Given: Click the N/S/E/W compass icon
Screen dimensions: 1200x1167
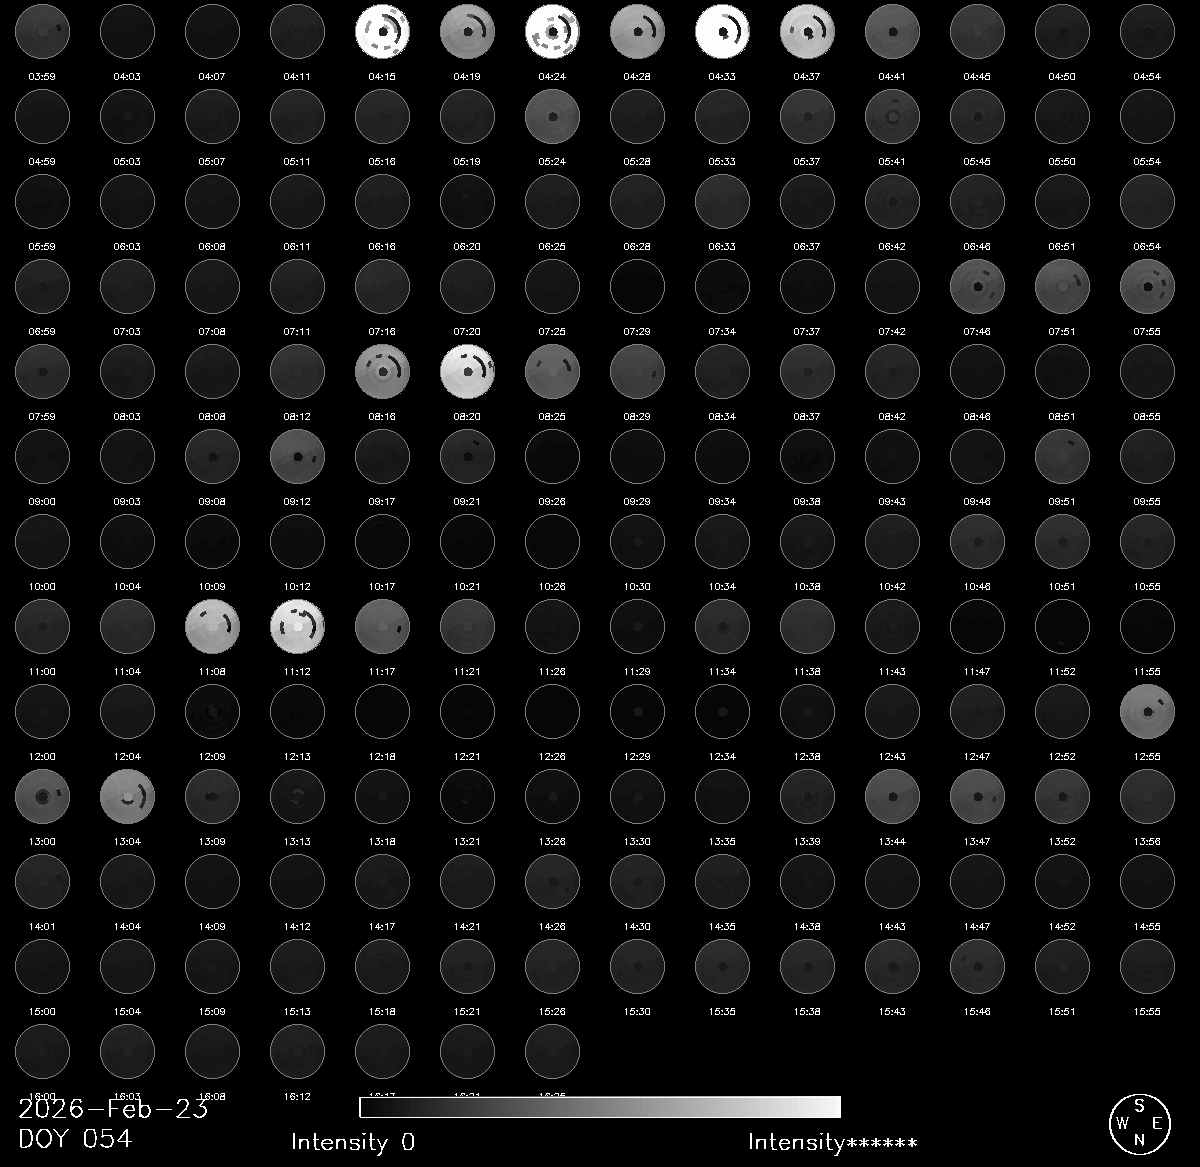Looking at the screenshot, I should 1138,1121.
